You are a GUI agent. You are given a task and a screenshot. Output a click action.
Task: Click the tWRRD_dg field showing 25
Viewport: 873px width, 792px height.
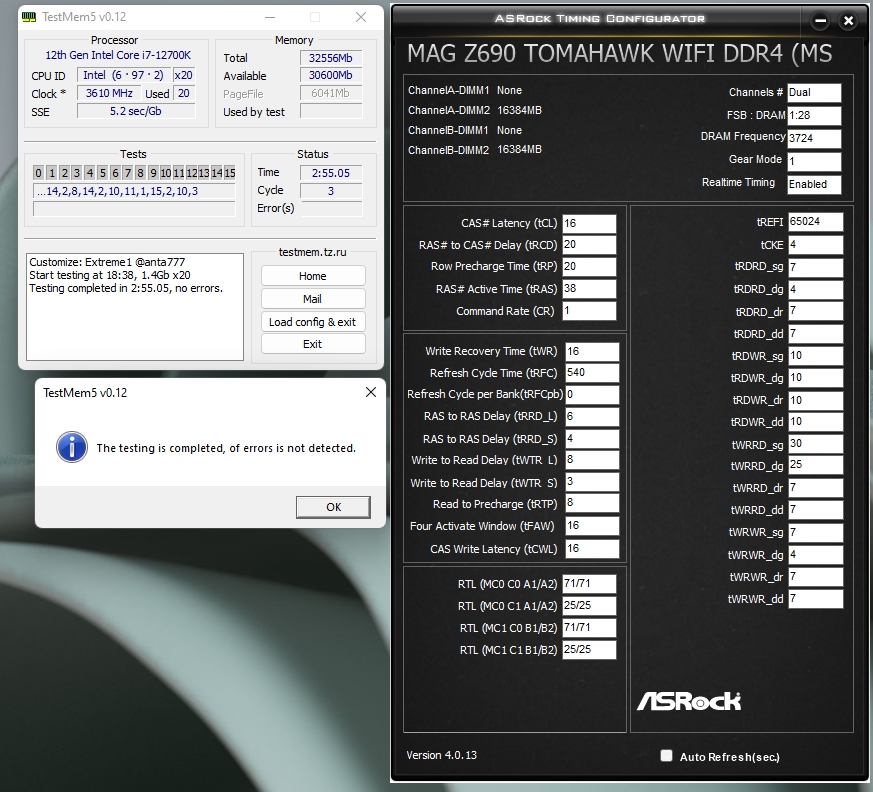click(816, 465)
